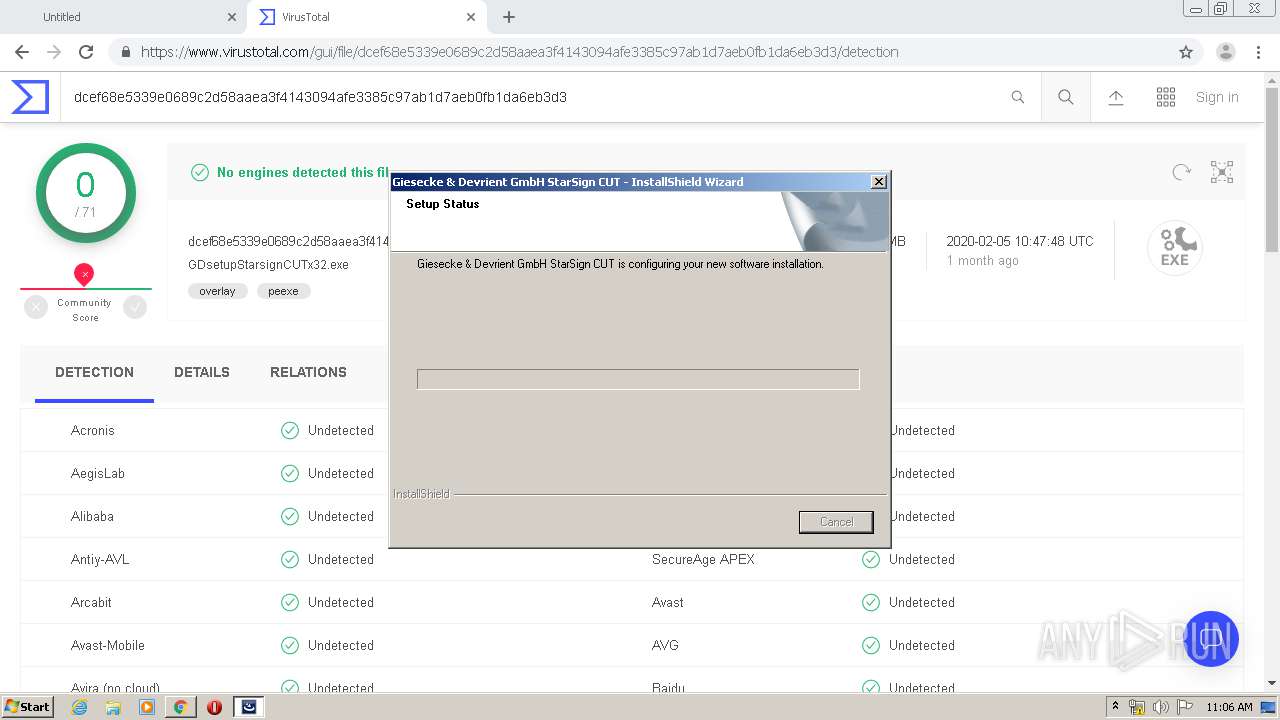Go forward in browser history

click(54, 52)
